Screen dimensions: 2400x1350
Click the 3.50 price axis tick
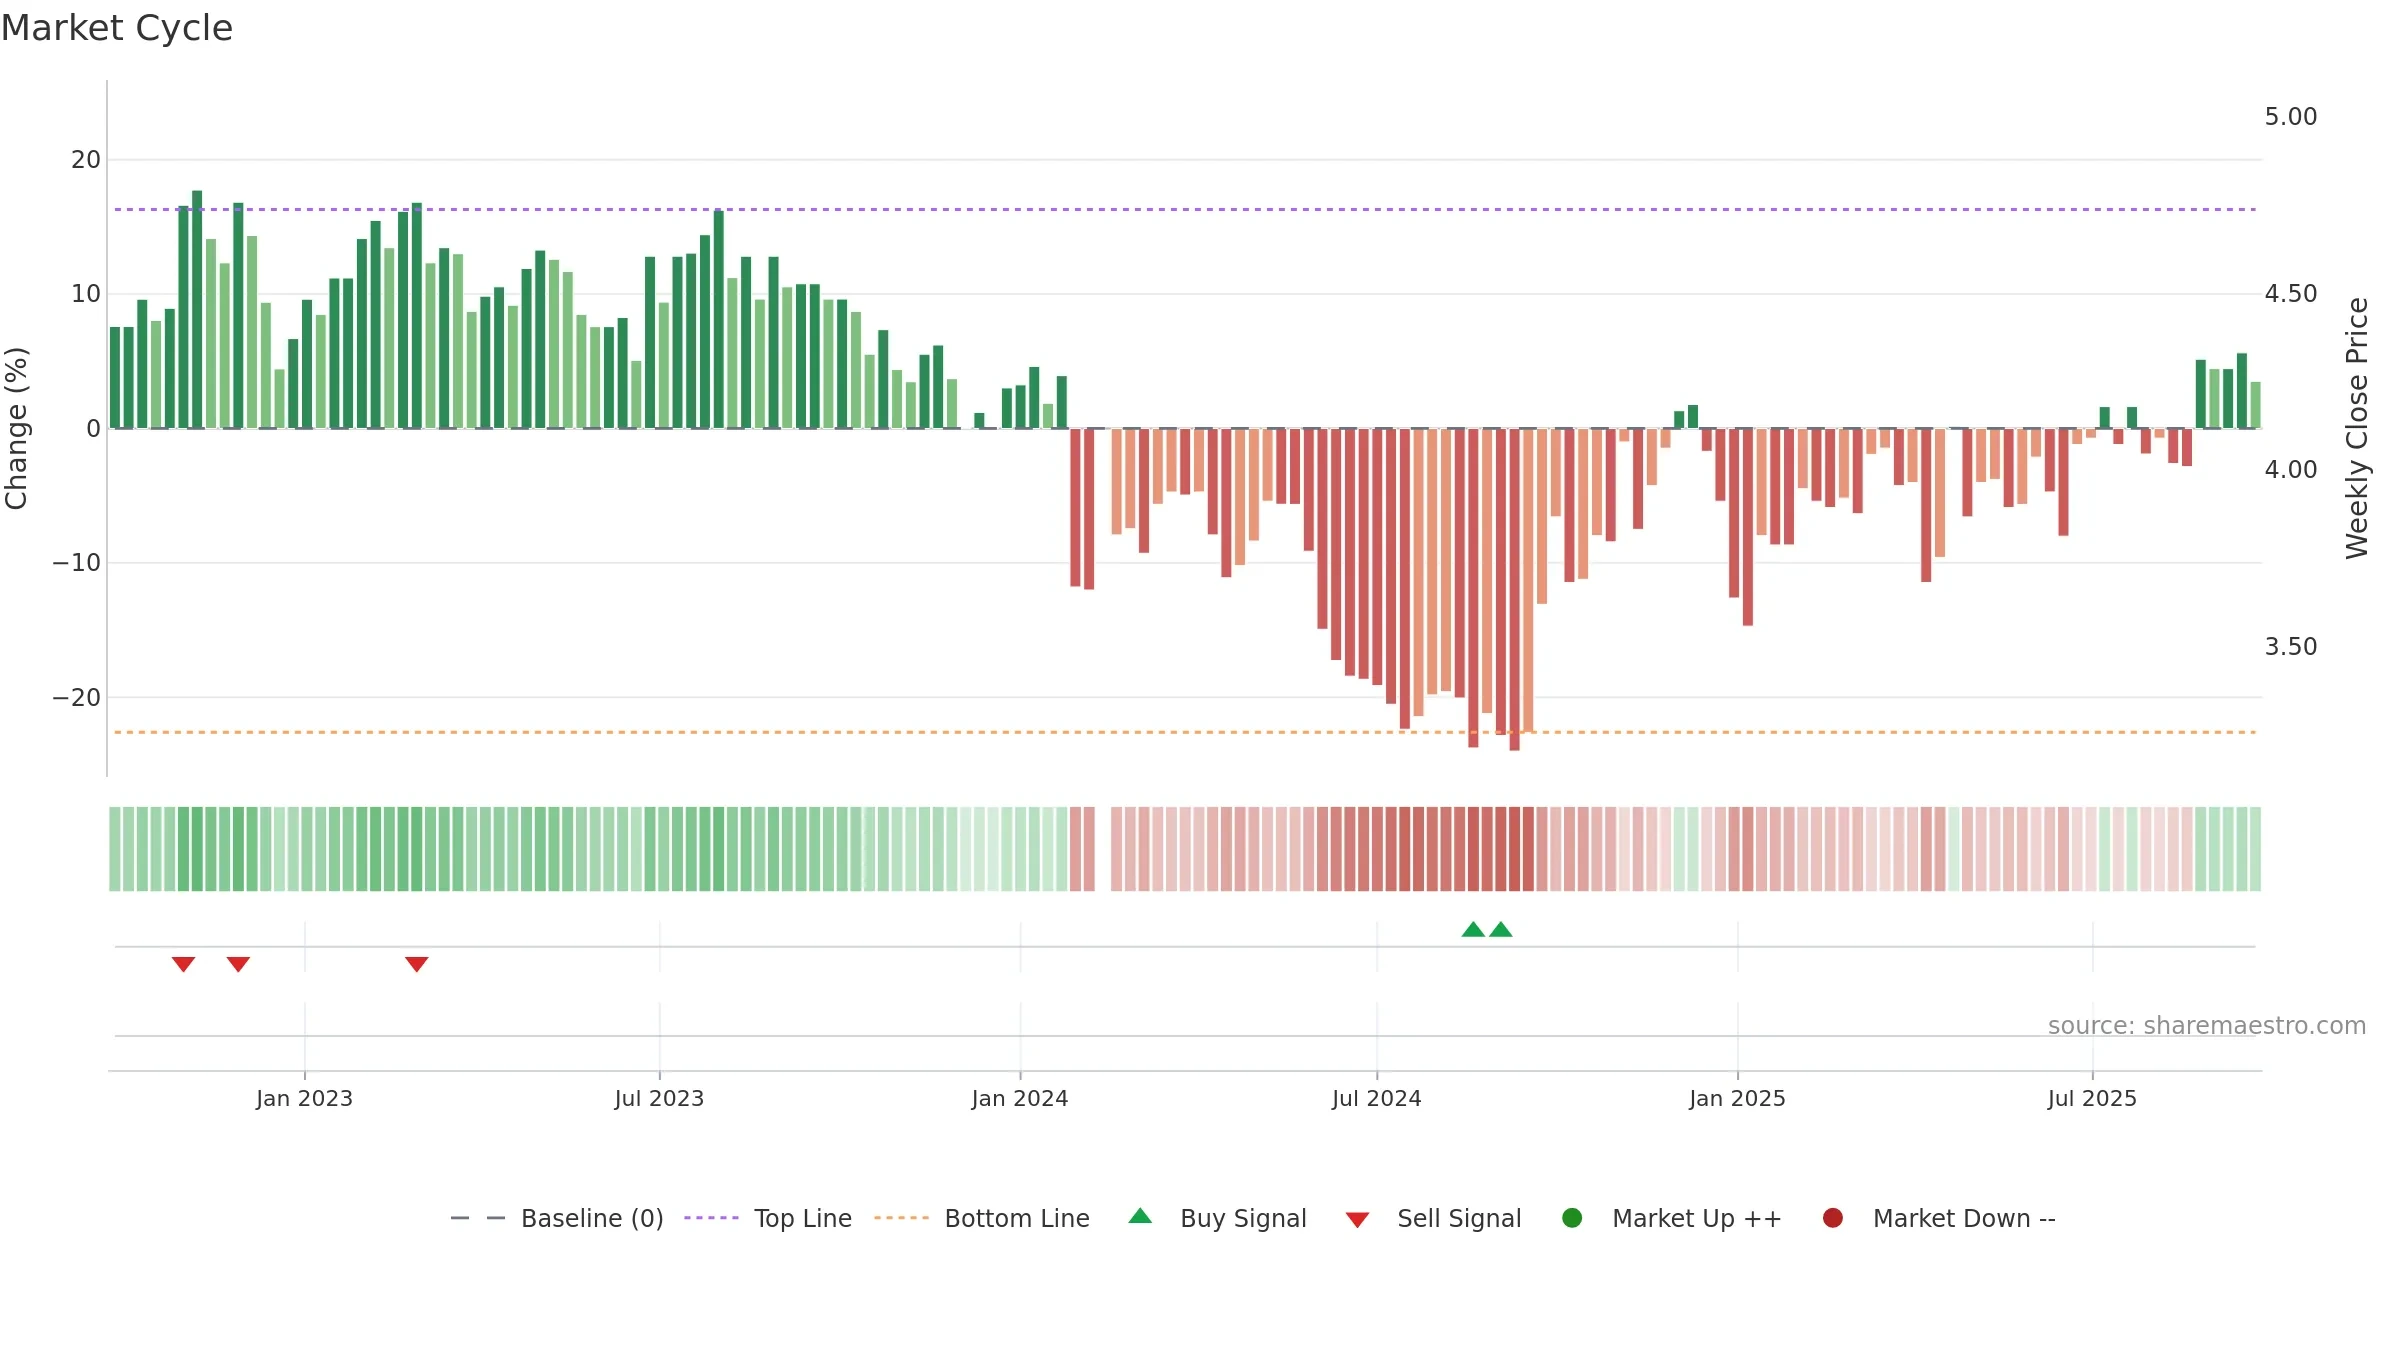click(x=2291, y=647)
